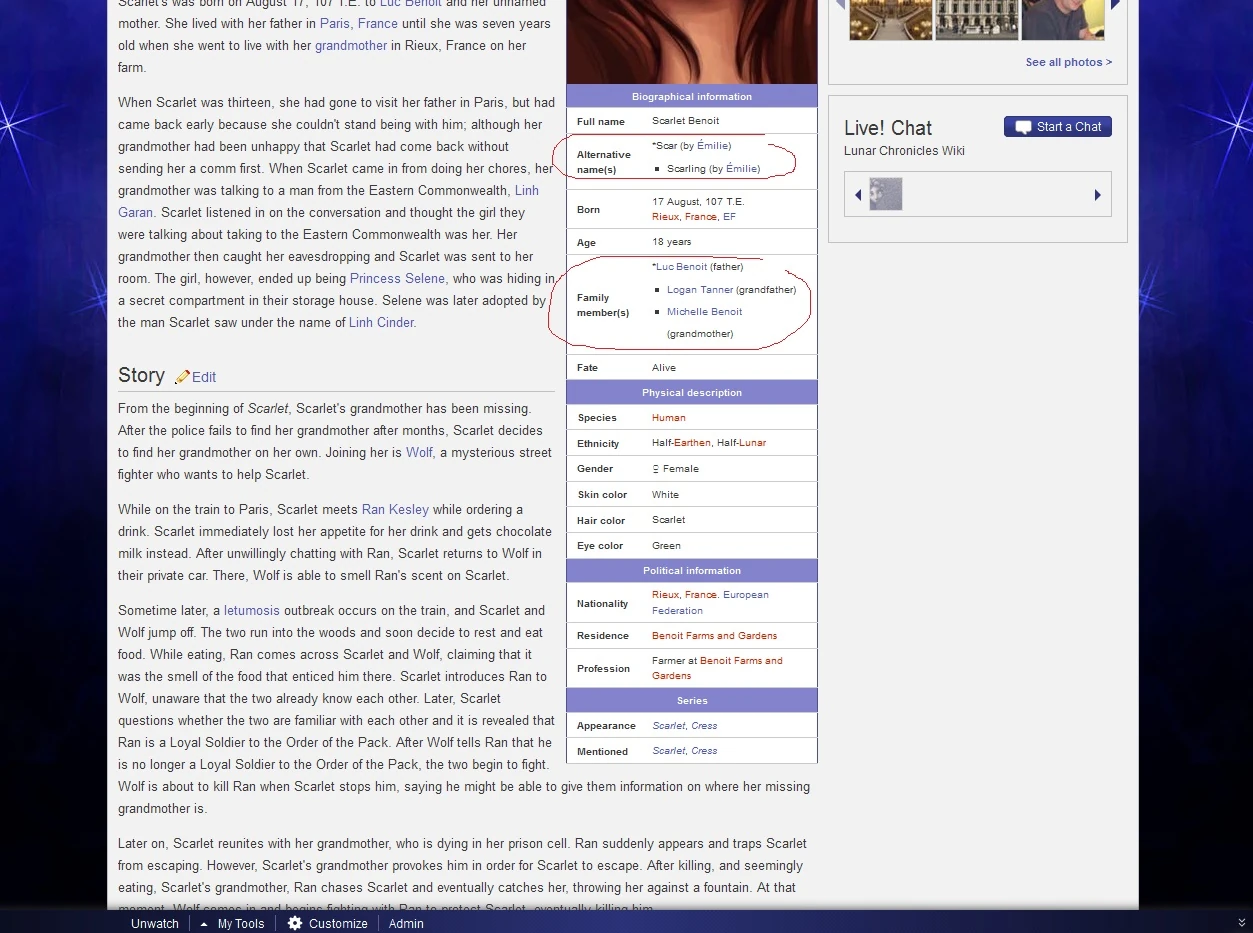Screen dimensions: 1253x933
Task: Click the speech bubble on Start a Chat
Action: coord(1023,127)
